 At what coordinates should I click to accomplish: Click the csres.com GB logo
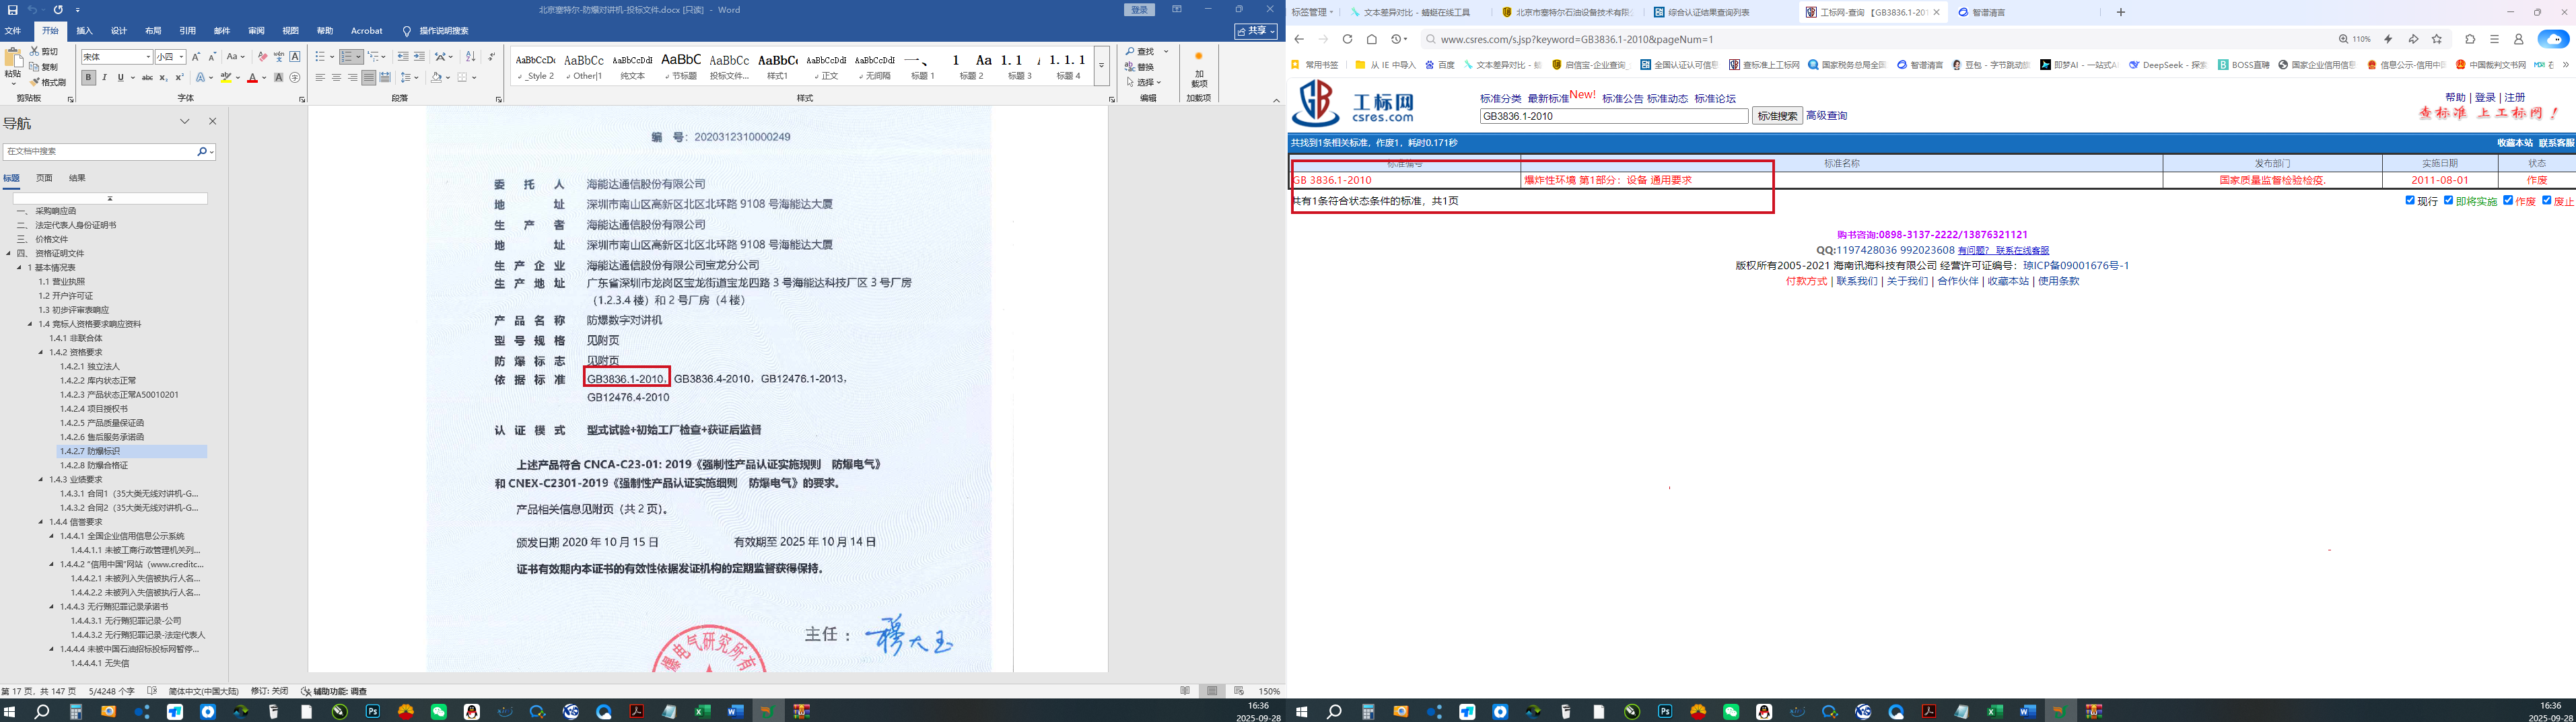click(1316, 103)
